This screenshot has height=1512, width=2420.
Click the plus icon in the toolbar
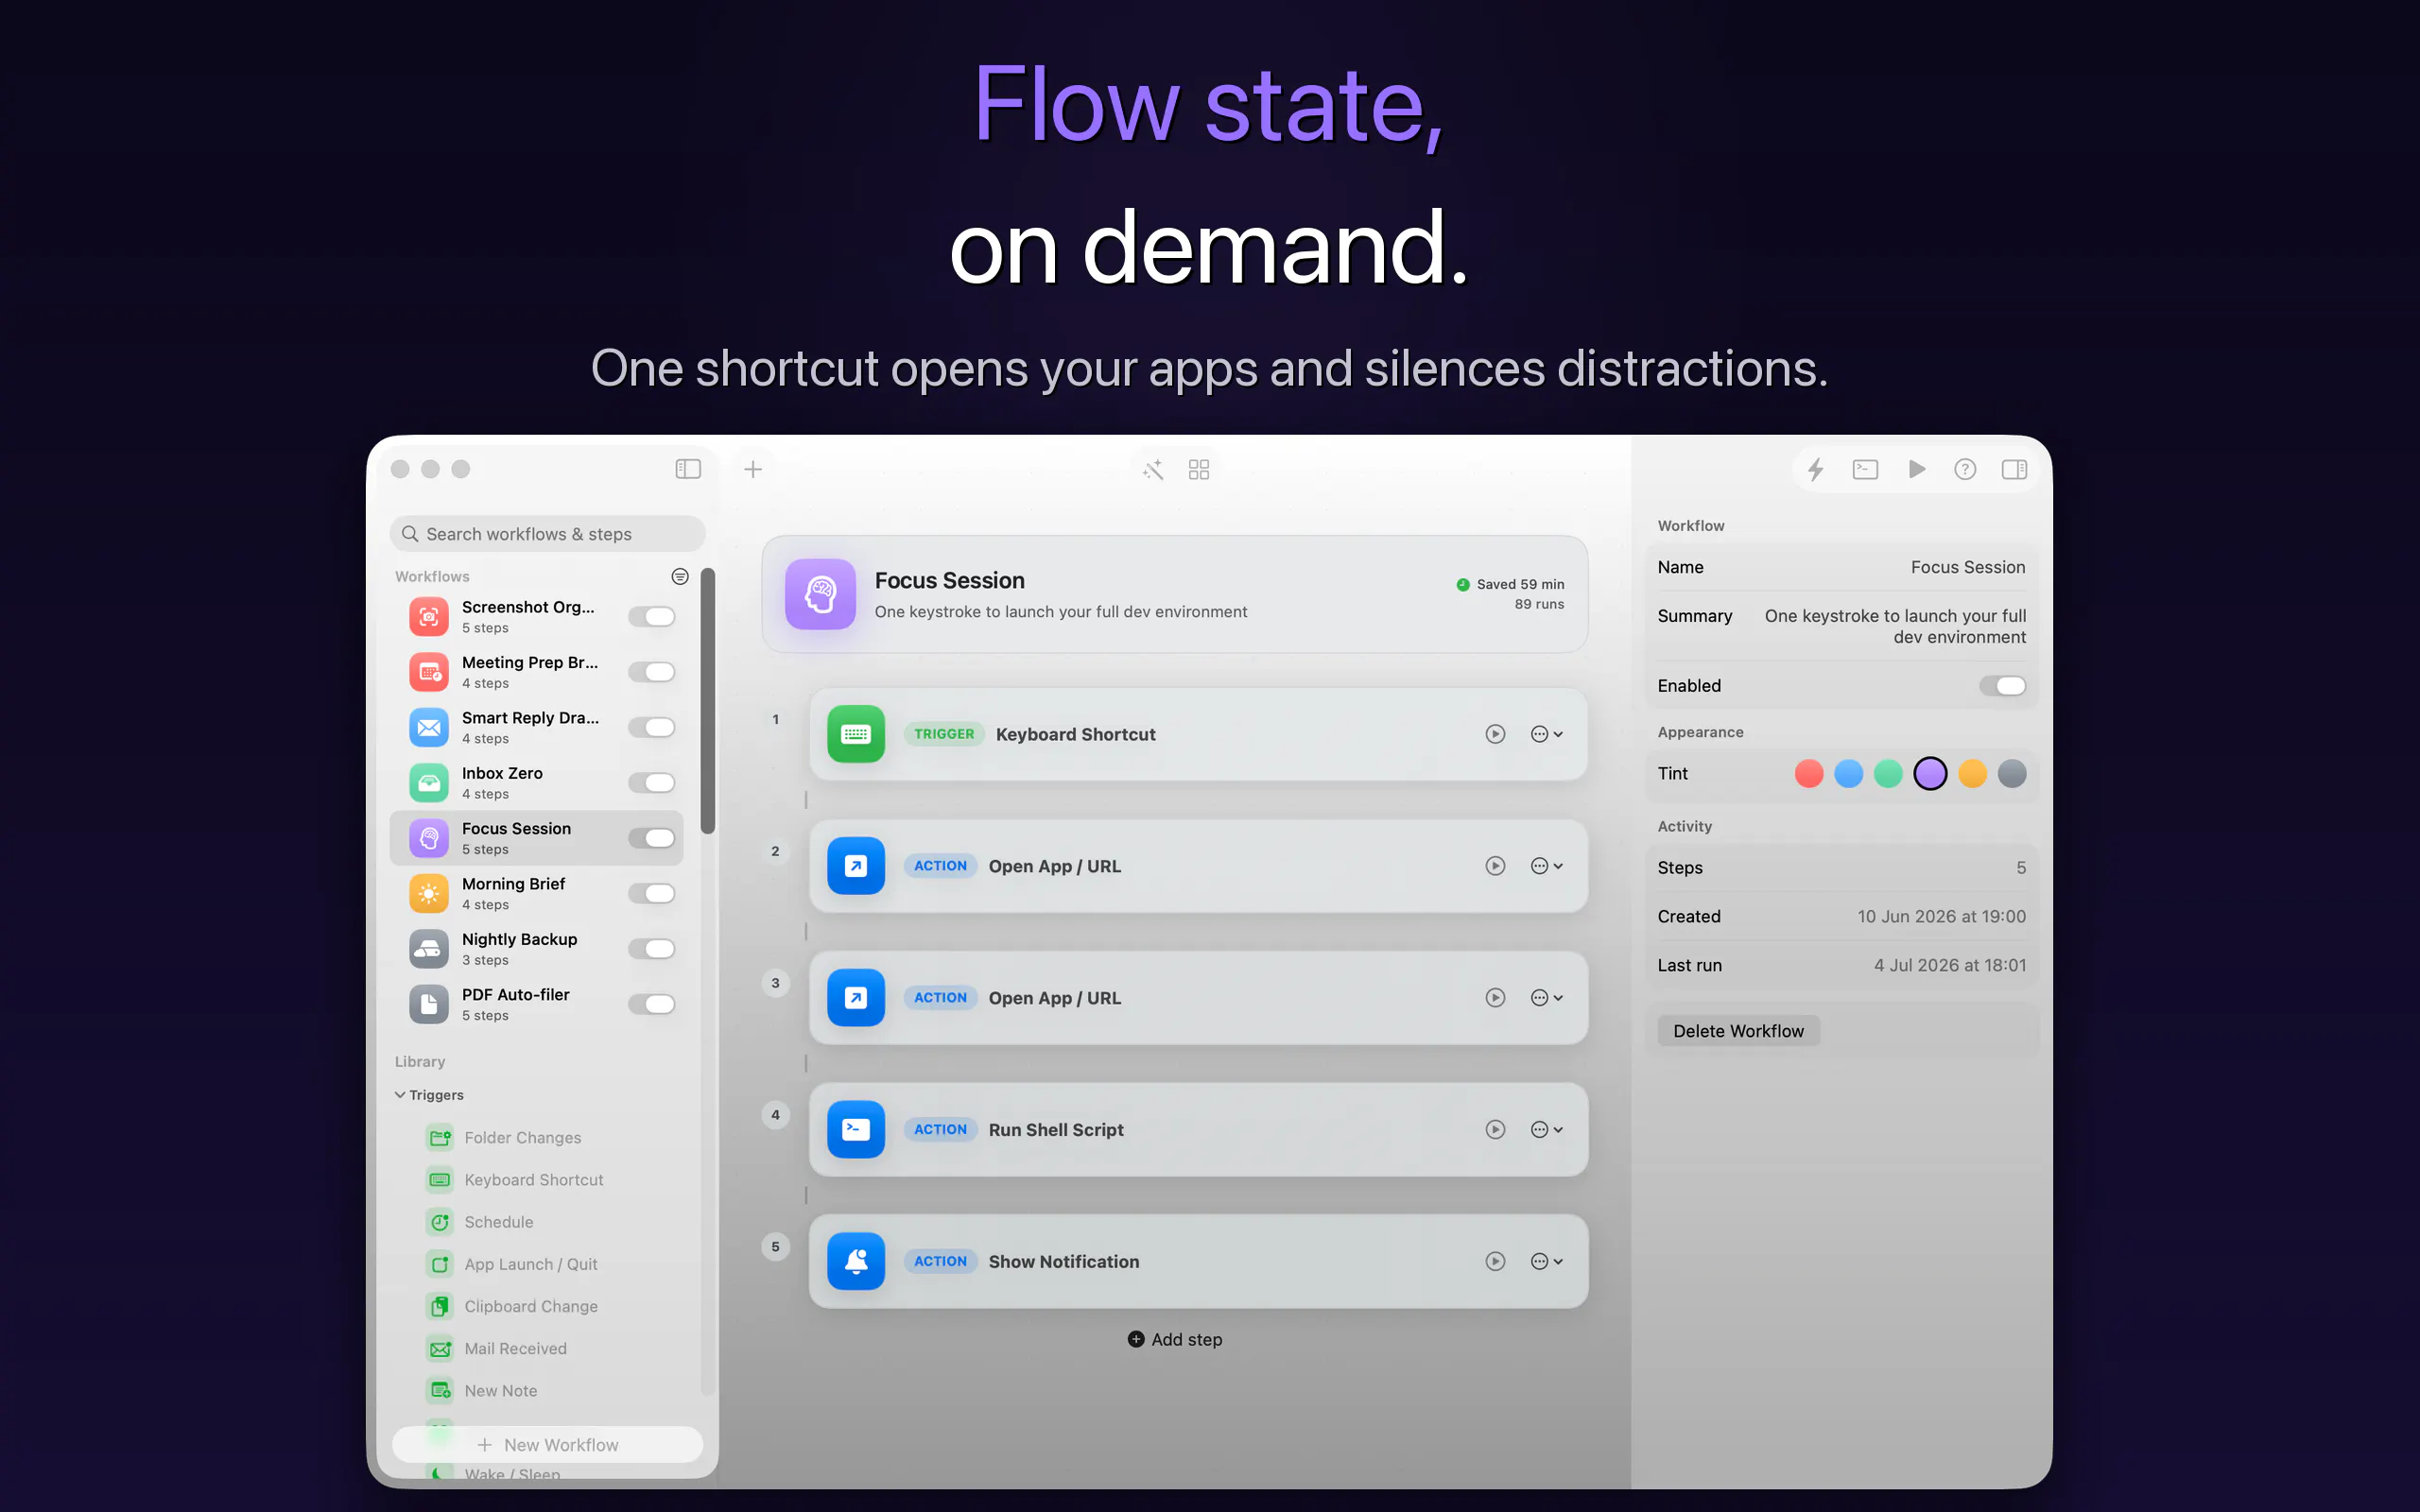(753, 469)
